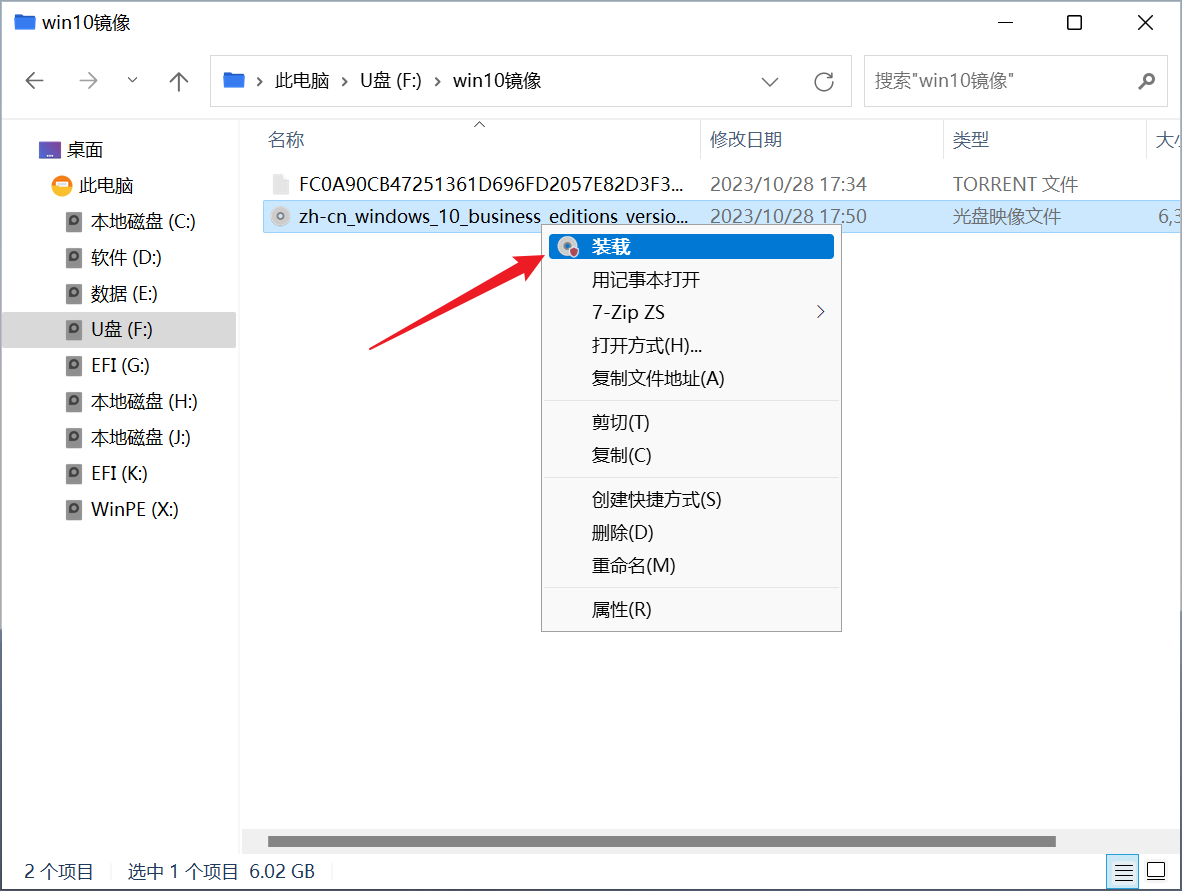
Task: Open the 7-Zip ZS submenu
Action: [x=691, y=312]
